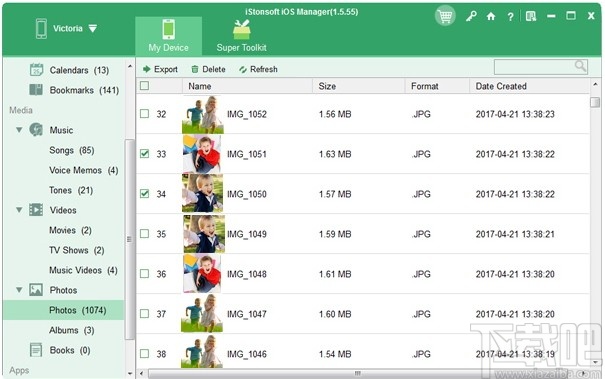Open help question mark icon

click(510, 17)
